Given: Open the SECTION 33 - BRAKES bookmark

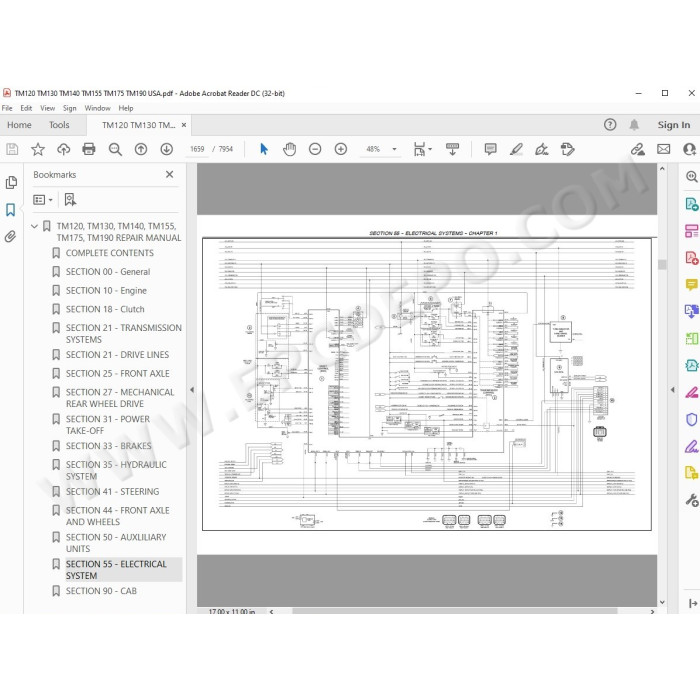Looking at the screenshot, I should coord(108,446).
